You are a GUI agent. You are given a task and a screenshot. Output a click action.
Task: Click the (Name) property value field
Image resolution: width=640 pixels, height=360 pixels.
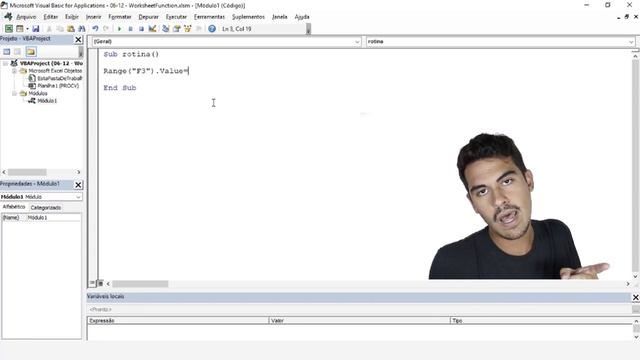point(53,218)
